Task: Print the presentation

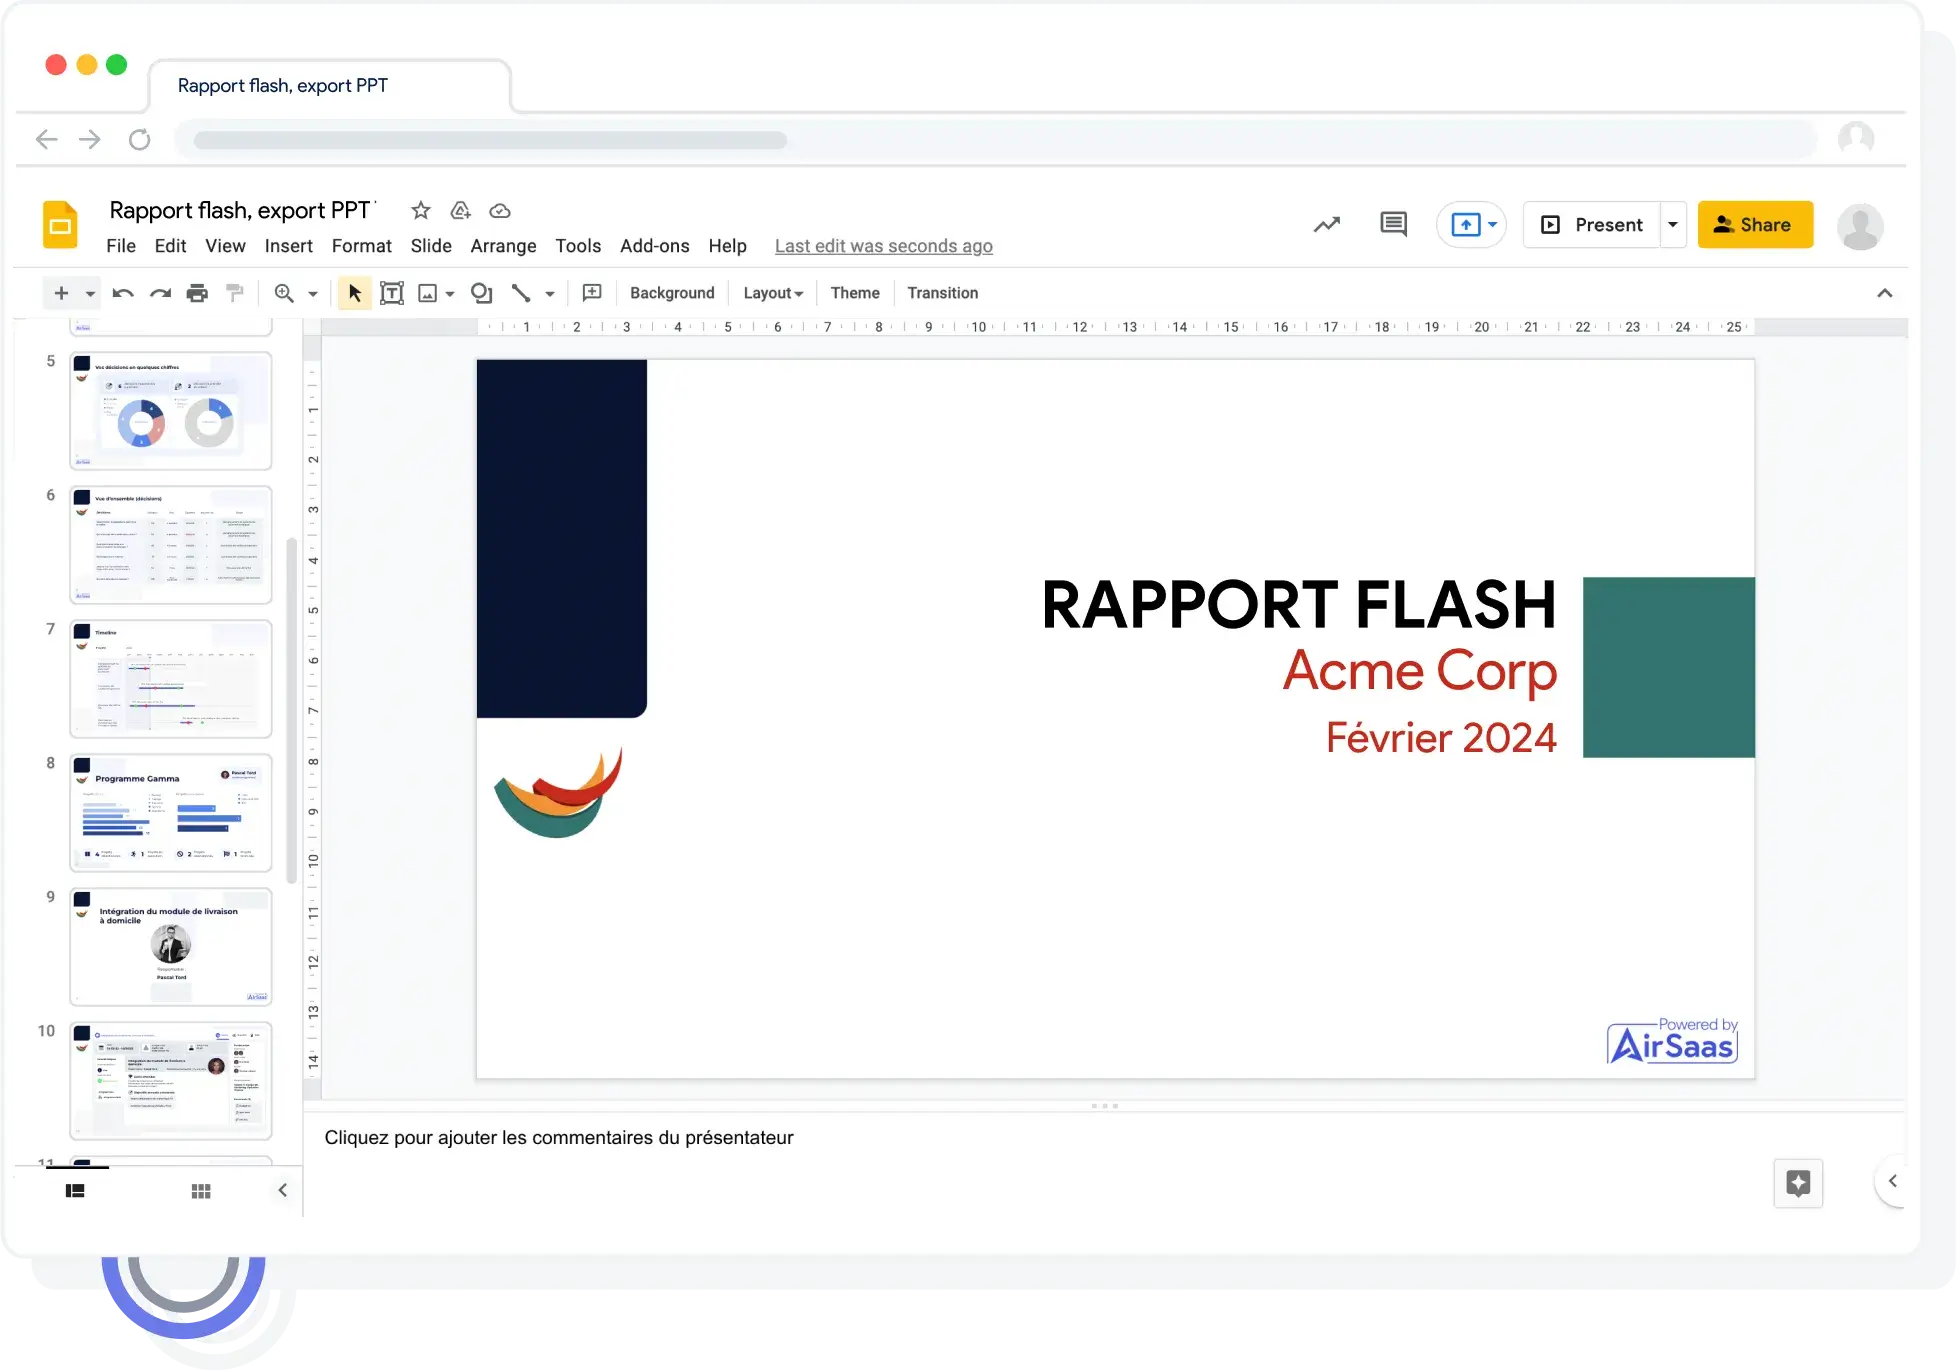Action: 197,293
